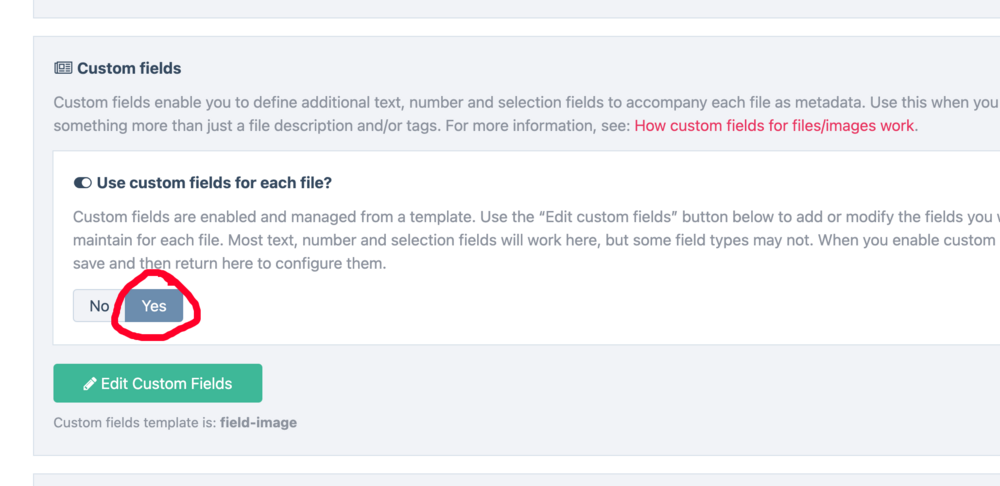
Task: Click the "Custom fields template is:" text
Action: click(x=135, y=422)
